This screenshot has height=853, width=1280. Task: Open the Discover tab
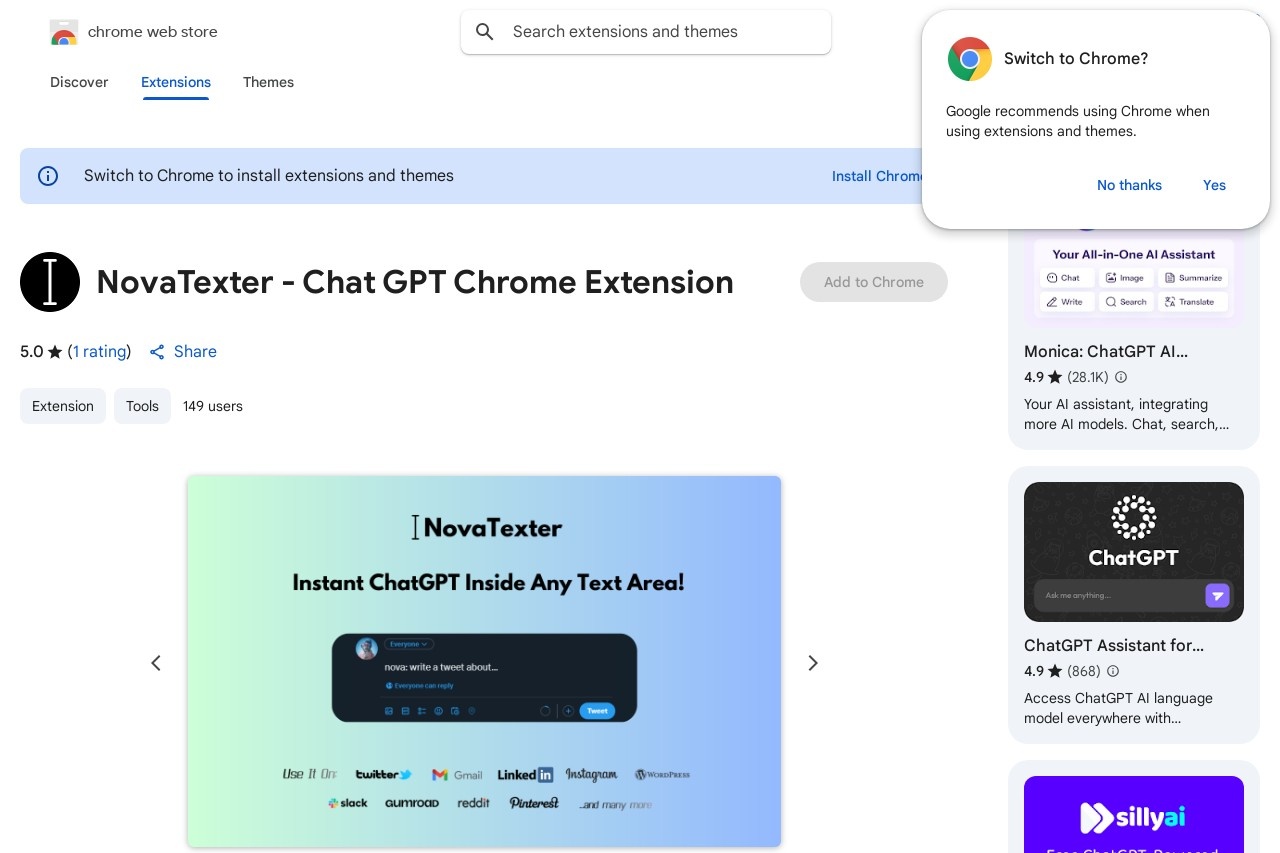click(x=79, y=82)
